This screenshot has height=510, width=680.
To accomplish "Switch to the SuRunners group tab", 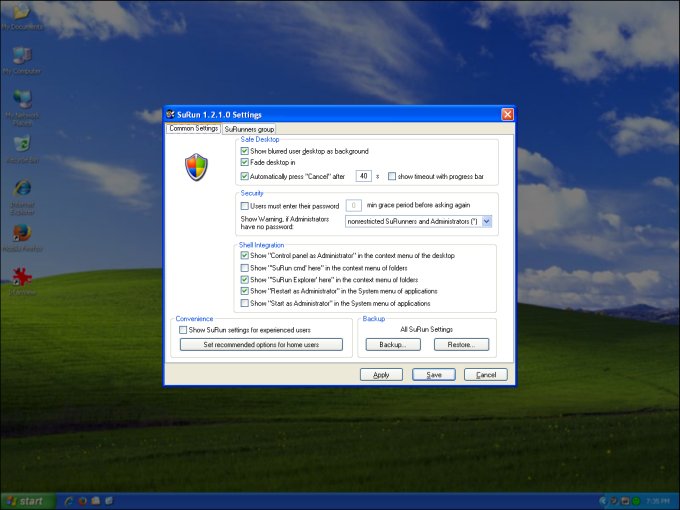I will [x=249, y=129].
